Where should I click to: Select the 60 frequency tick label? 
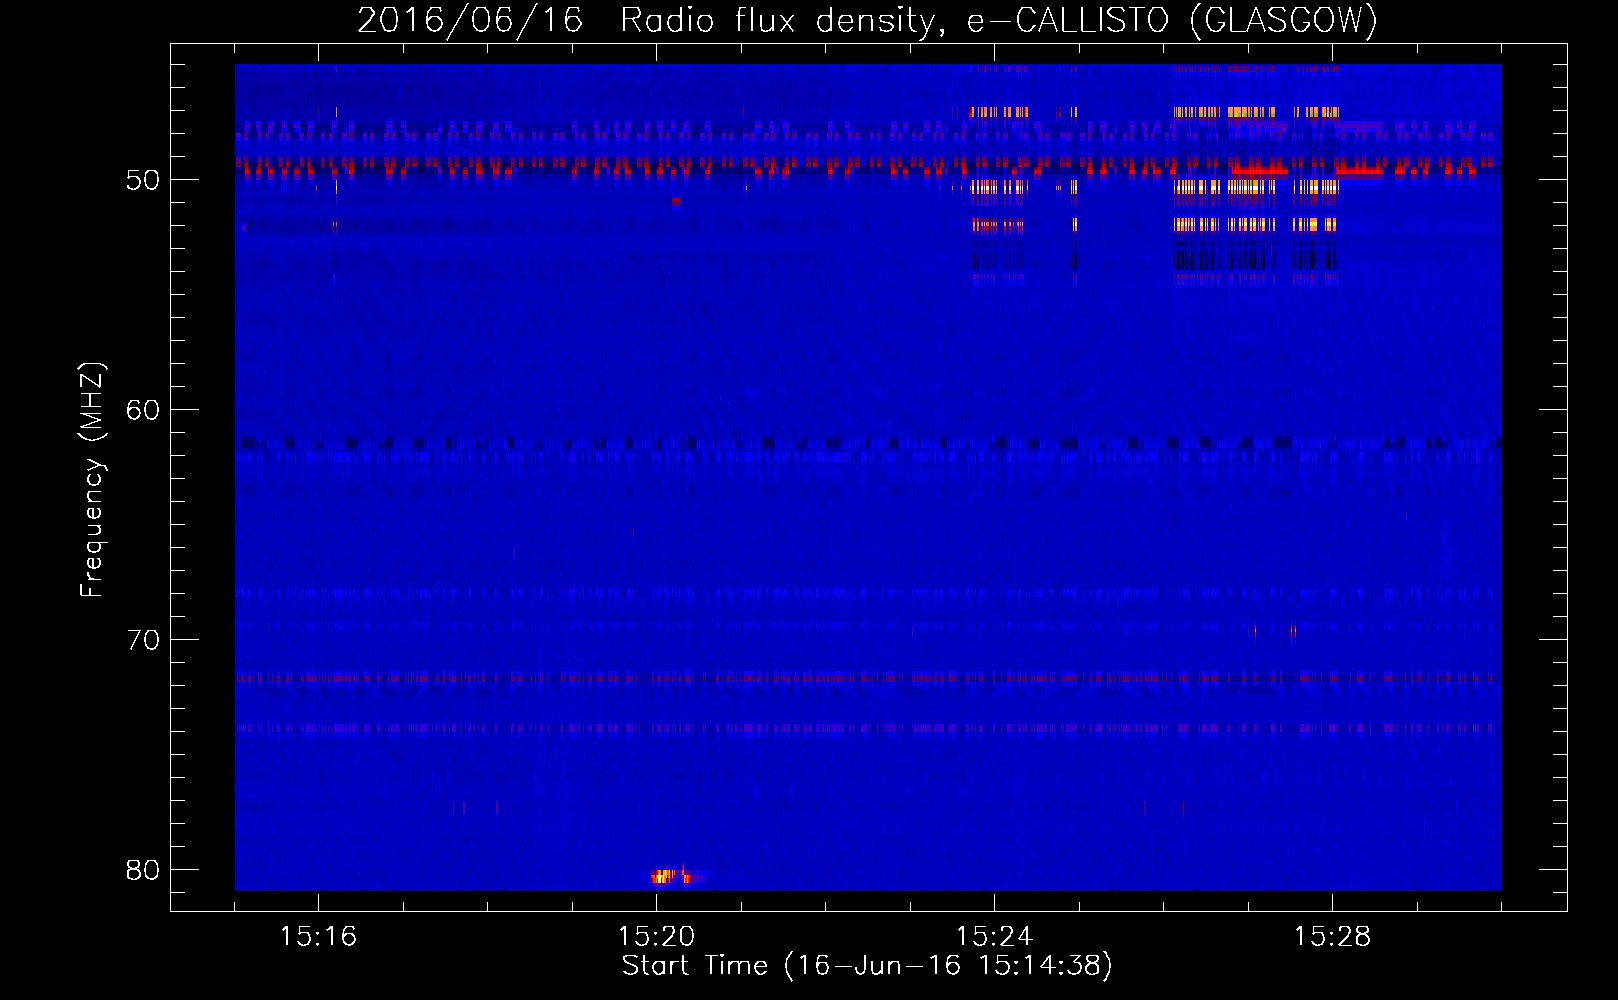(143, 410)
